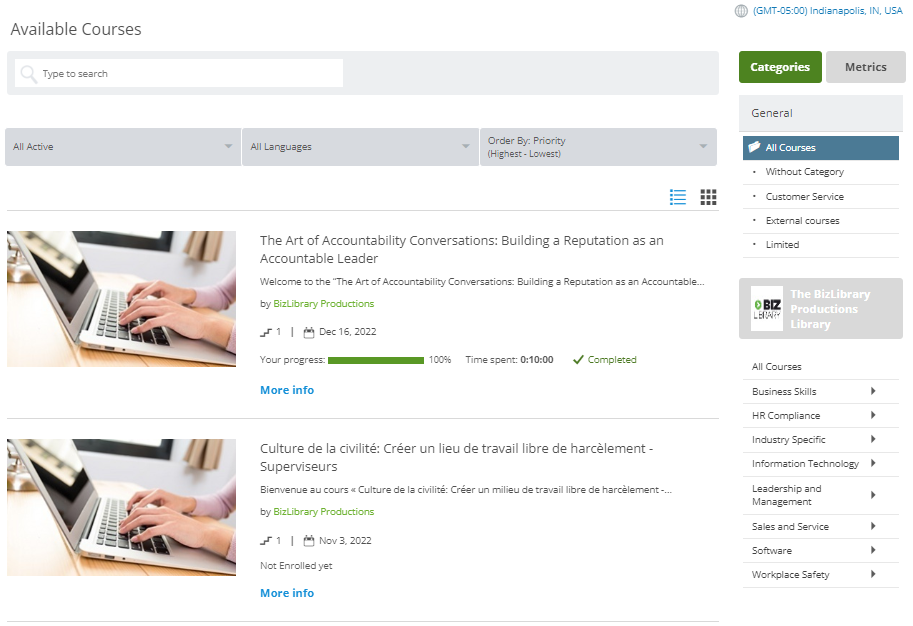Click the Type to search field

pyautogui.click(x=179, y=73)
